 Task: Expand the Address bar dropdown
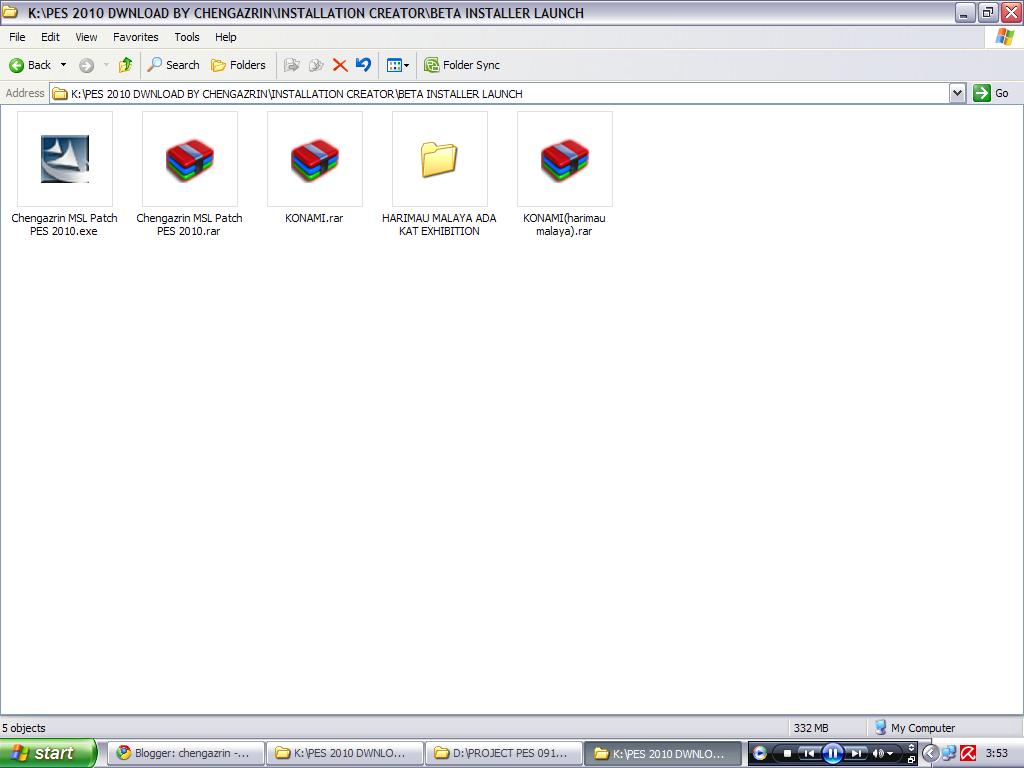pos(957,93)
